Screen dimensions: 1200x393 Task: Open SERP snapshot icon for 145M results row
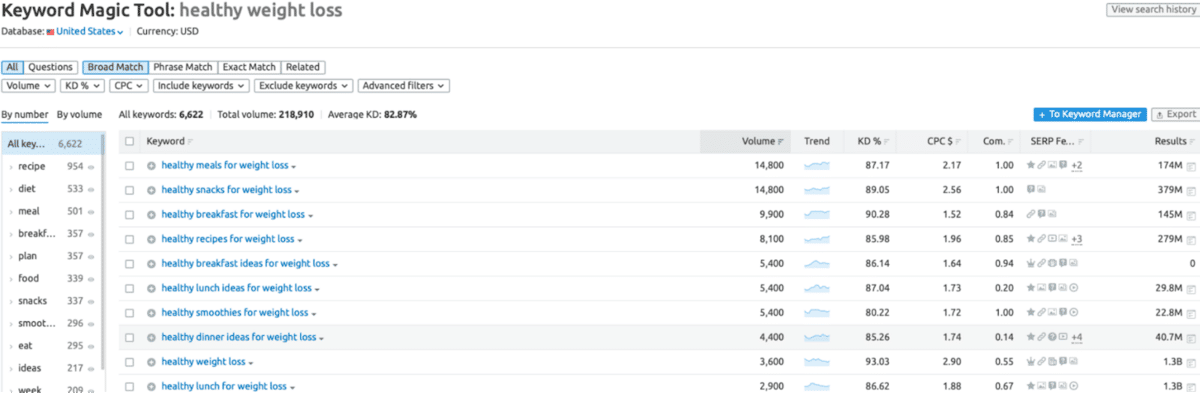1190,215
